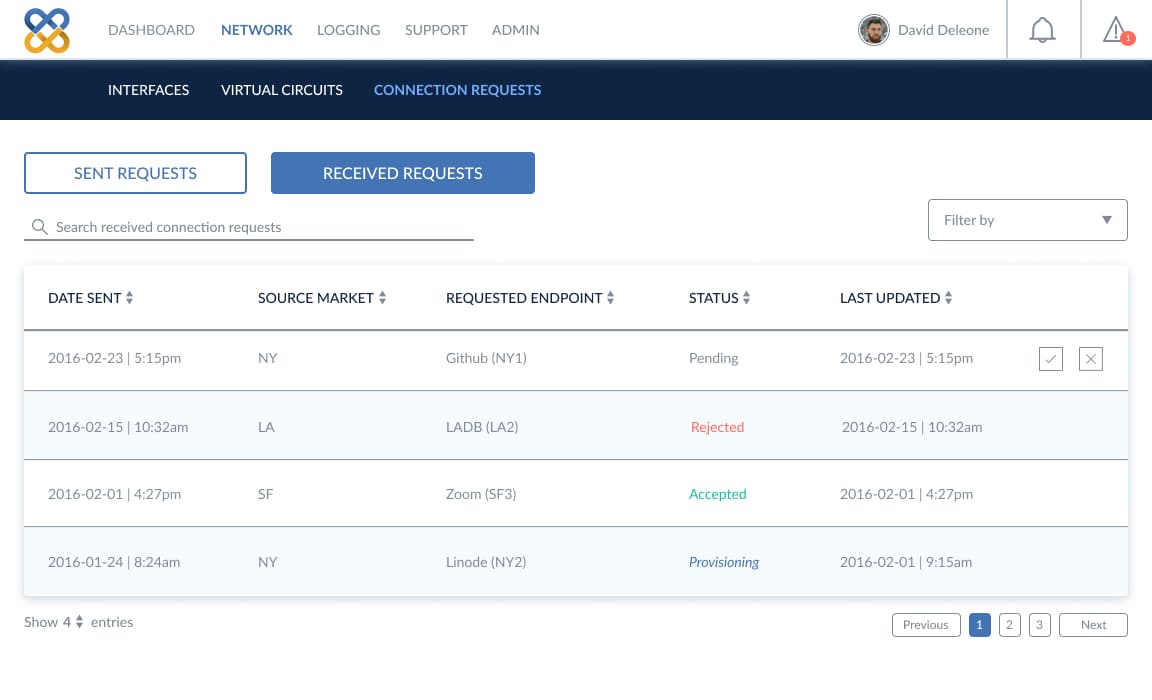Viewport: 1152px width, 700px height.
Task: Click the Provisioning status
Action: 724,562
